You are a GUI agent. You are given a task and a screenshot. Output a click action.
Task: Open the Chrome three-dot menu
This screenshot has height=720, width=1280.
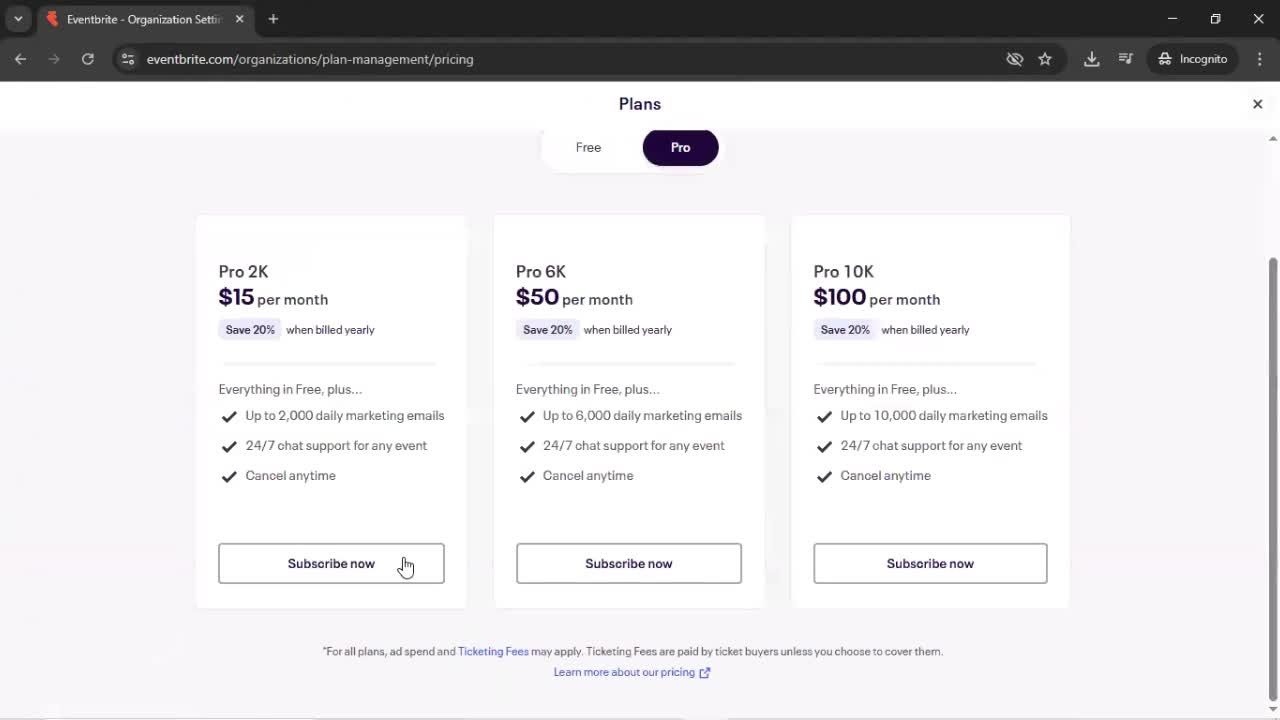click(1260, 59)
